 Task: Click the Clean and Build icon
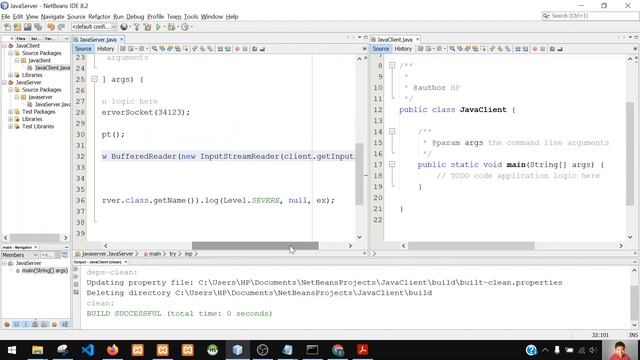tap(147, 27)
